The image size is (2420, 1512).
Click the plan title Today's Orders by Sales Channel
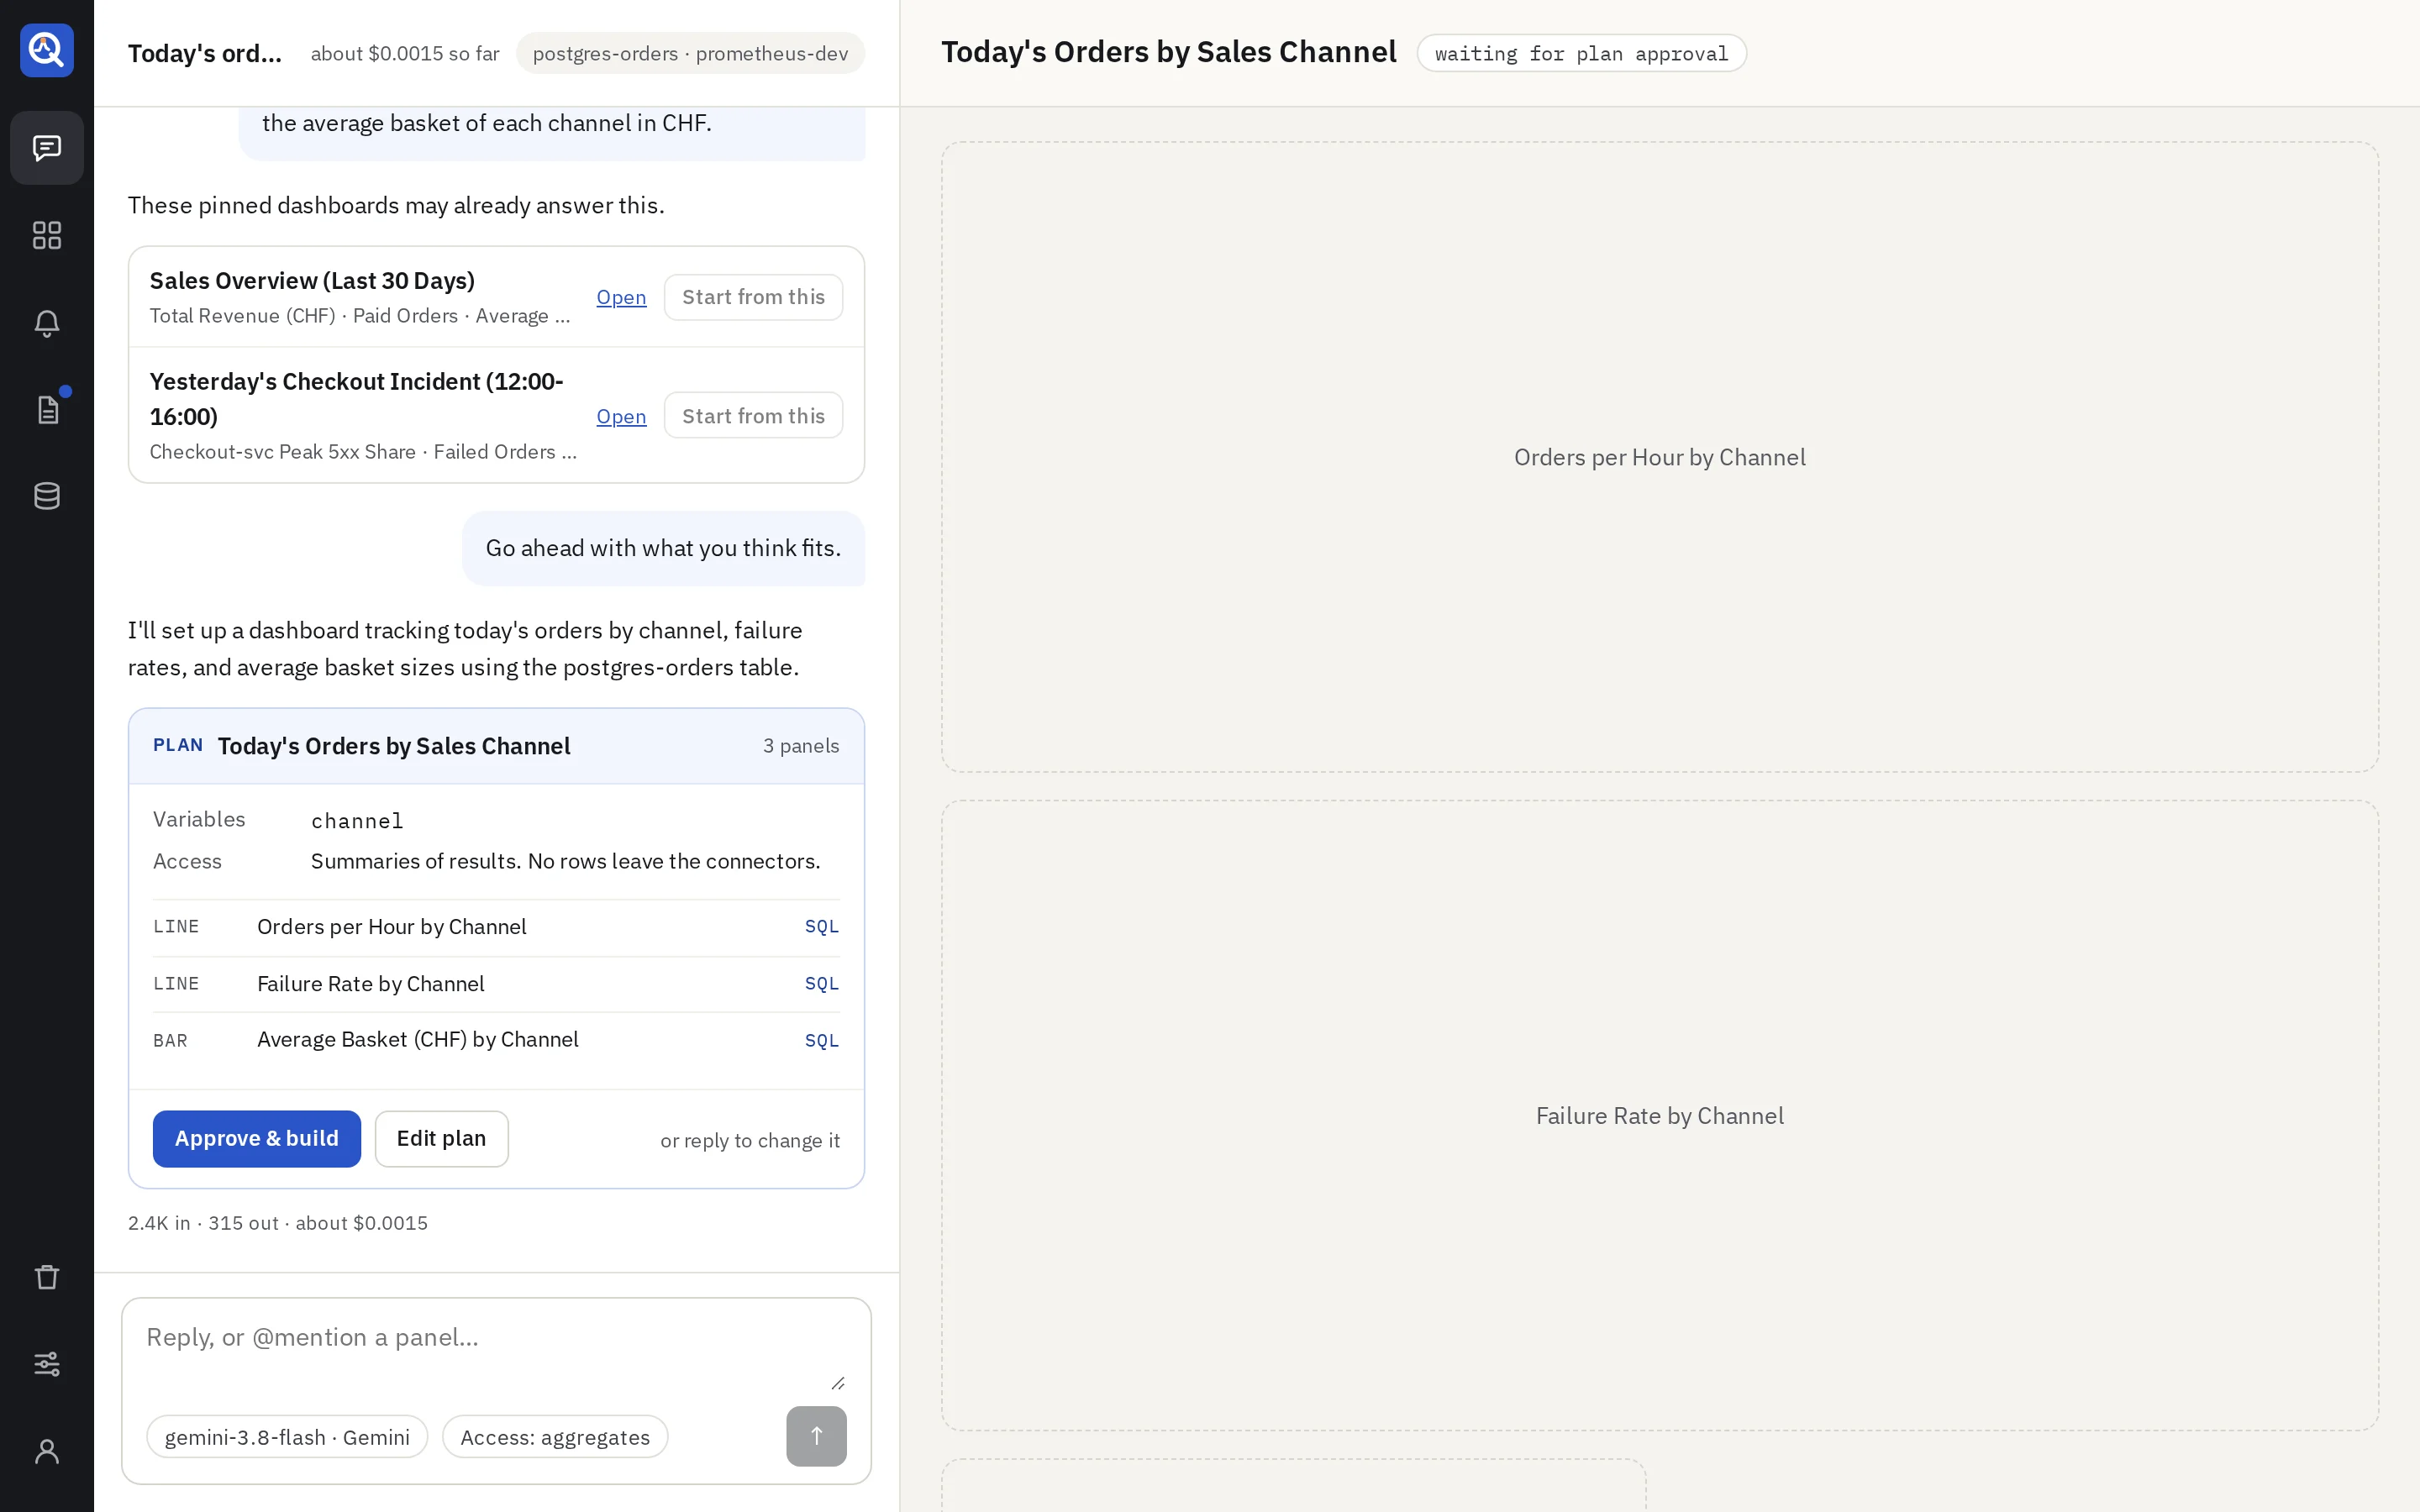coord(394,746)
